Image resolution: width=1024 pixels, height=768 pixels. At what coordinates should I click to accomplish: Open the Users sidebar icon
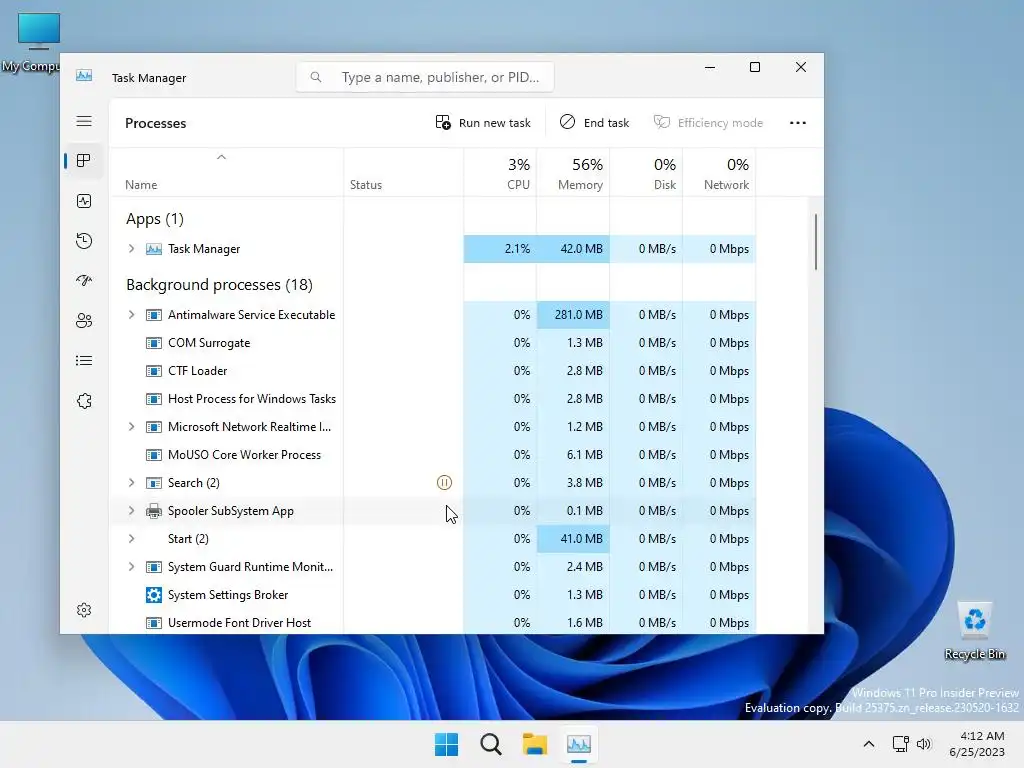84,321
